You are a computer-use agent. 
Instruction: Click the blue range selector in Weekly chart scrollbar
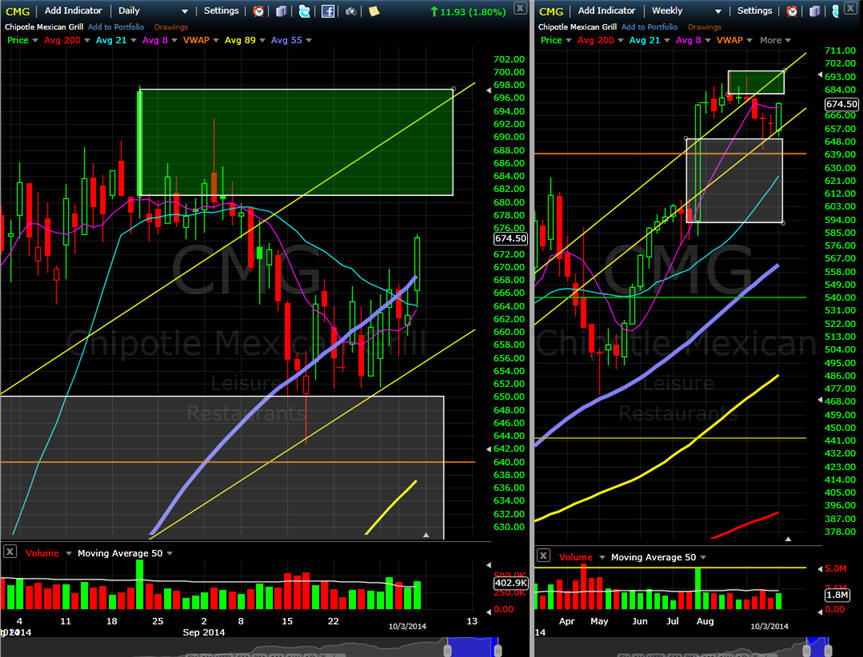(x=817, y=647)
